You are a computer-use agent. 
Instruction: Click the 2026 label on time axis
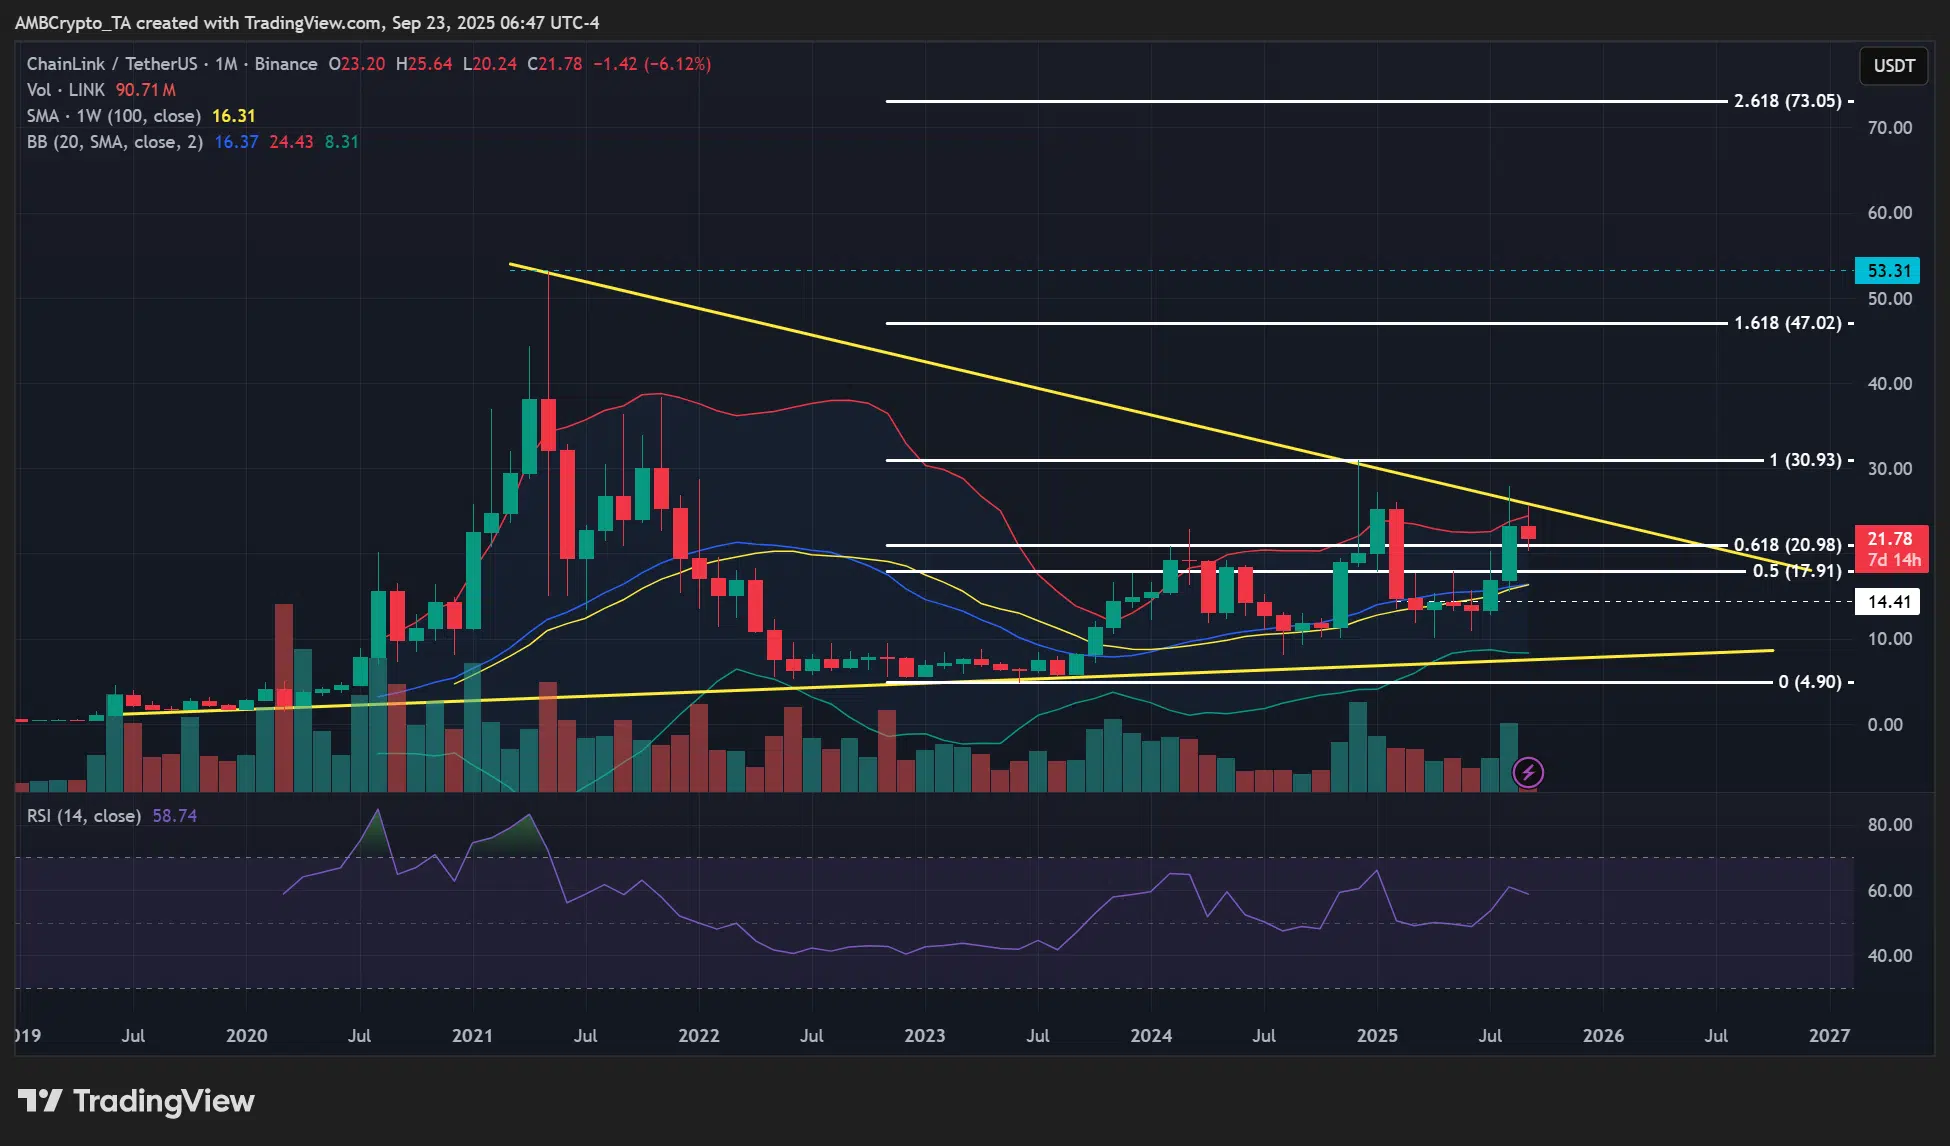point(1603,1036)
